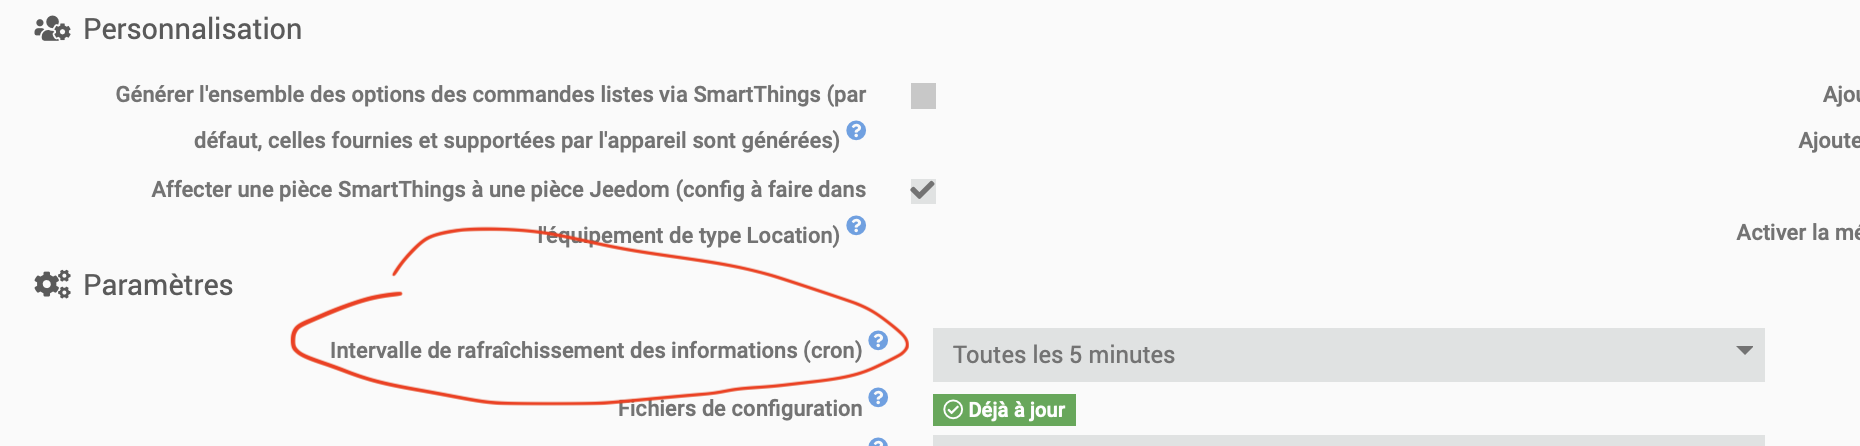Open the 'Toutes les 5 minutes' dropdown
The height and width of the screenshot is (446, 1860).
[x=1348, y=355]
